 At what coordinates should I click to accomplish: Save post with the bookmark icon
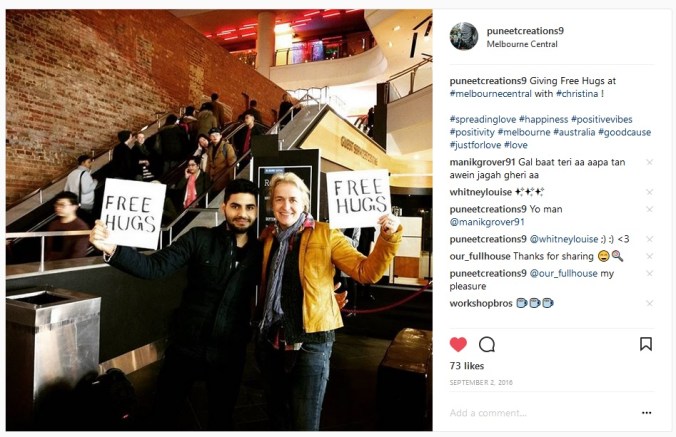645,344
